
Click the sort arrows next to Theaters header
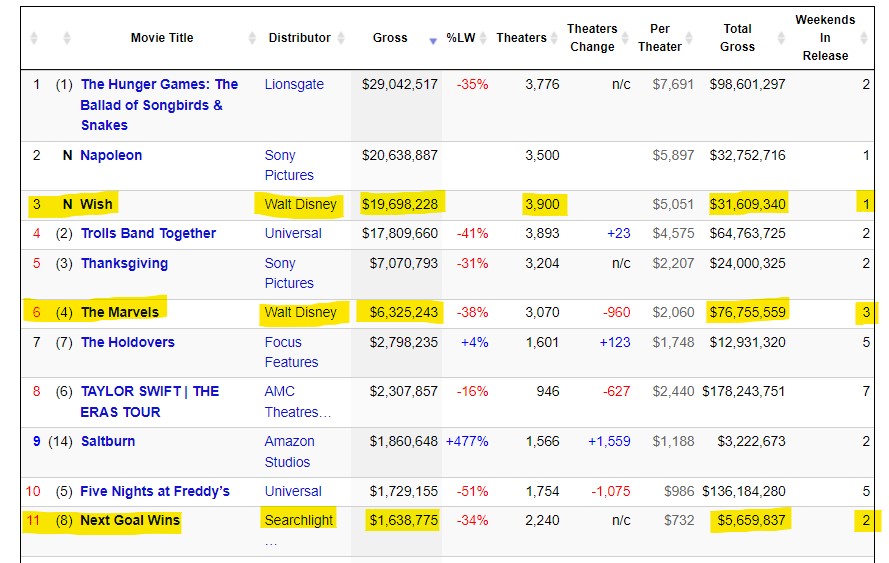[x=555, y=39]
